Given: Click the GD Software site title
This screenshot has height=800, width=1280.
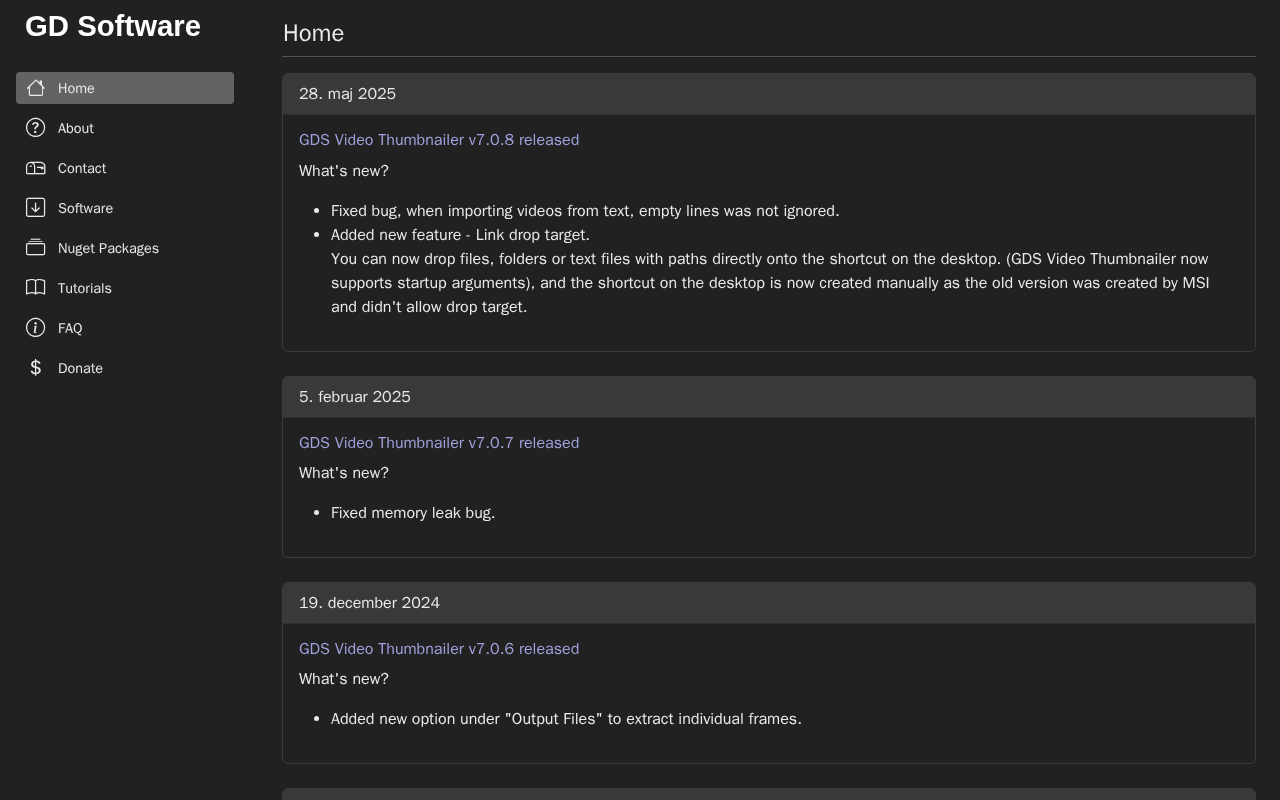Looking at the screenshot, I should (113, 26).
